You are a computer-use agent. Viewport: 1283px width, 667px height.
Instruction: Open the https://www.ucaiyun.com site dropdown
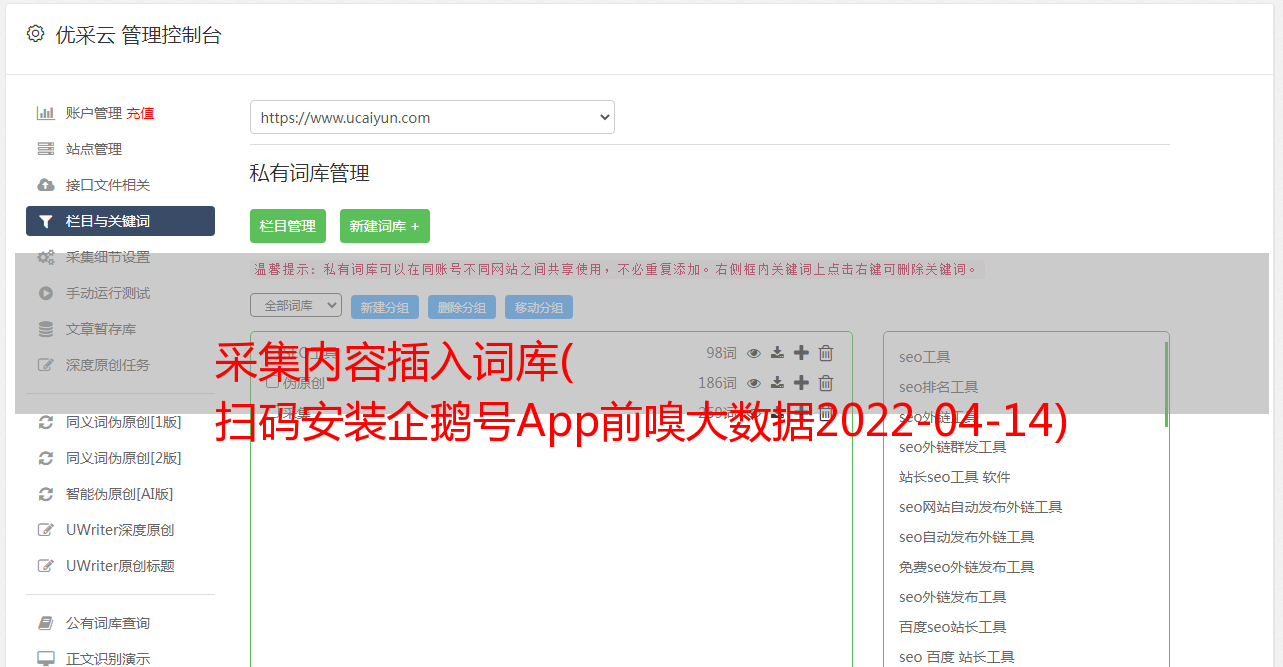(432, 117)
